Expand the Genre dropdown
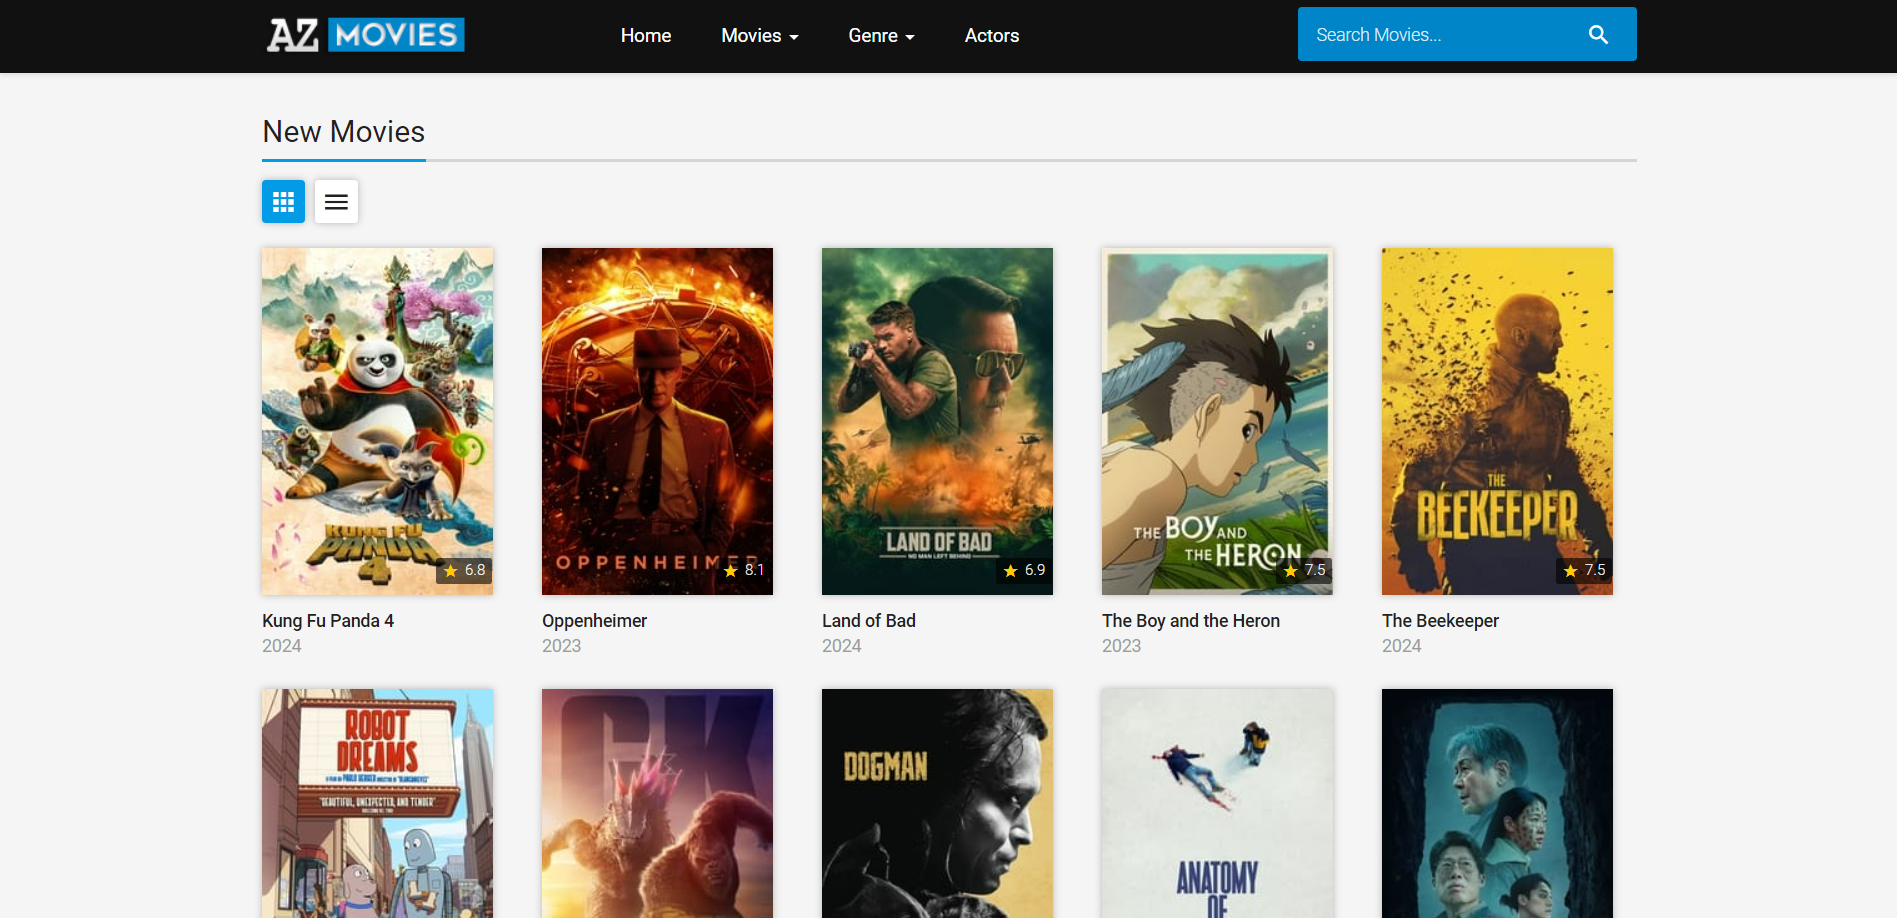This screenshot has width=1897, height=918. point(881,35)
